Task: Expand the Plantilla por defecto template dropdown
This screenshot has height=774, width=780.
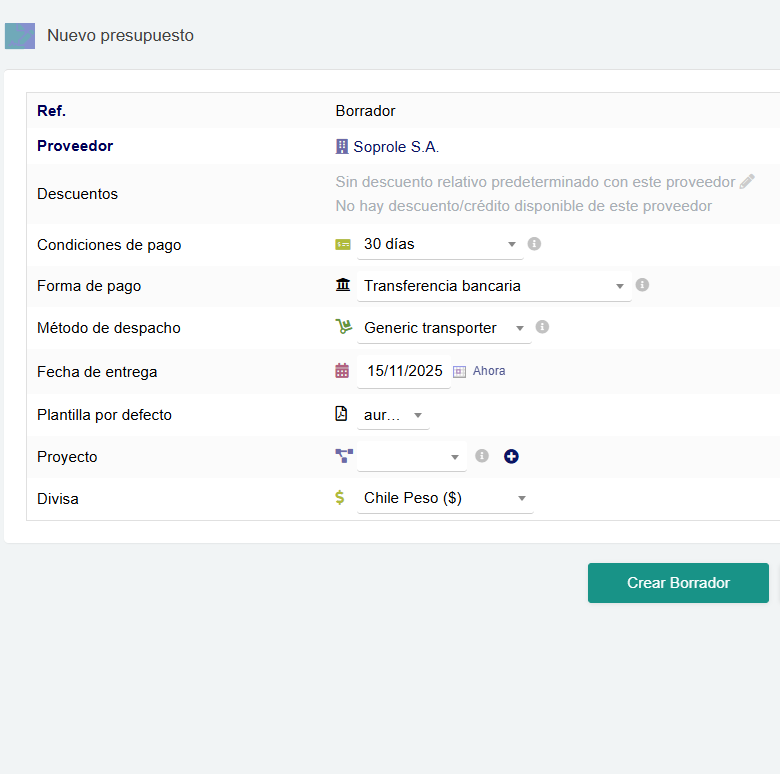Action: tap(393, 415)
